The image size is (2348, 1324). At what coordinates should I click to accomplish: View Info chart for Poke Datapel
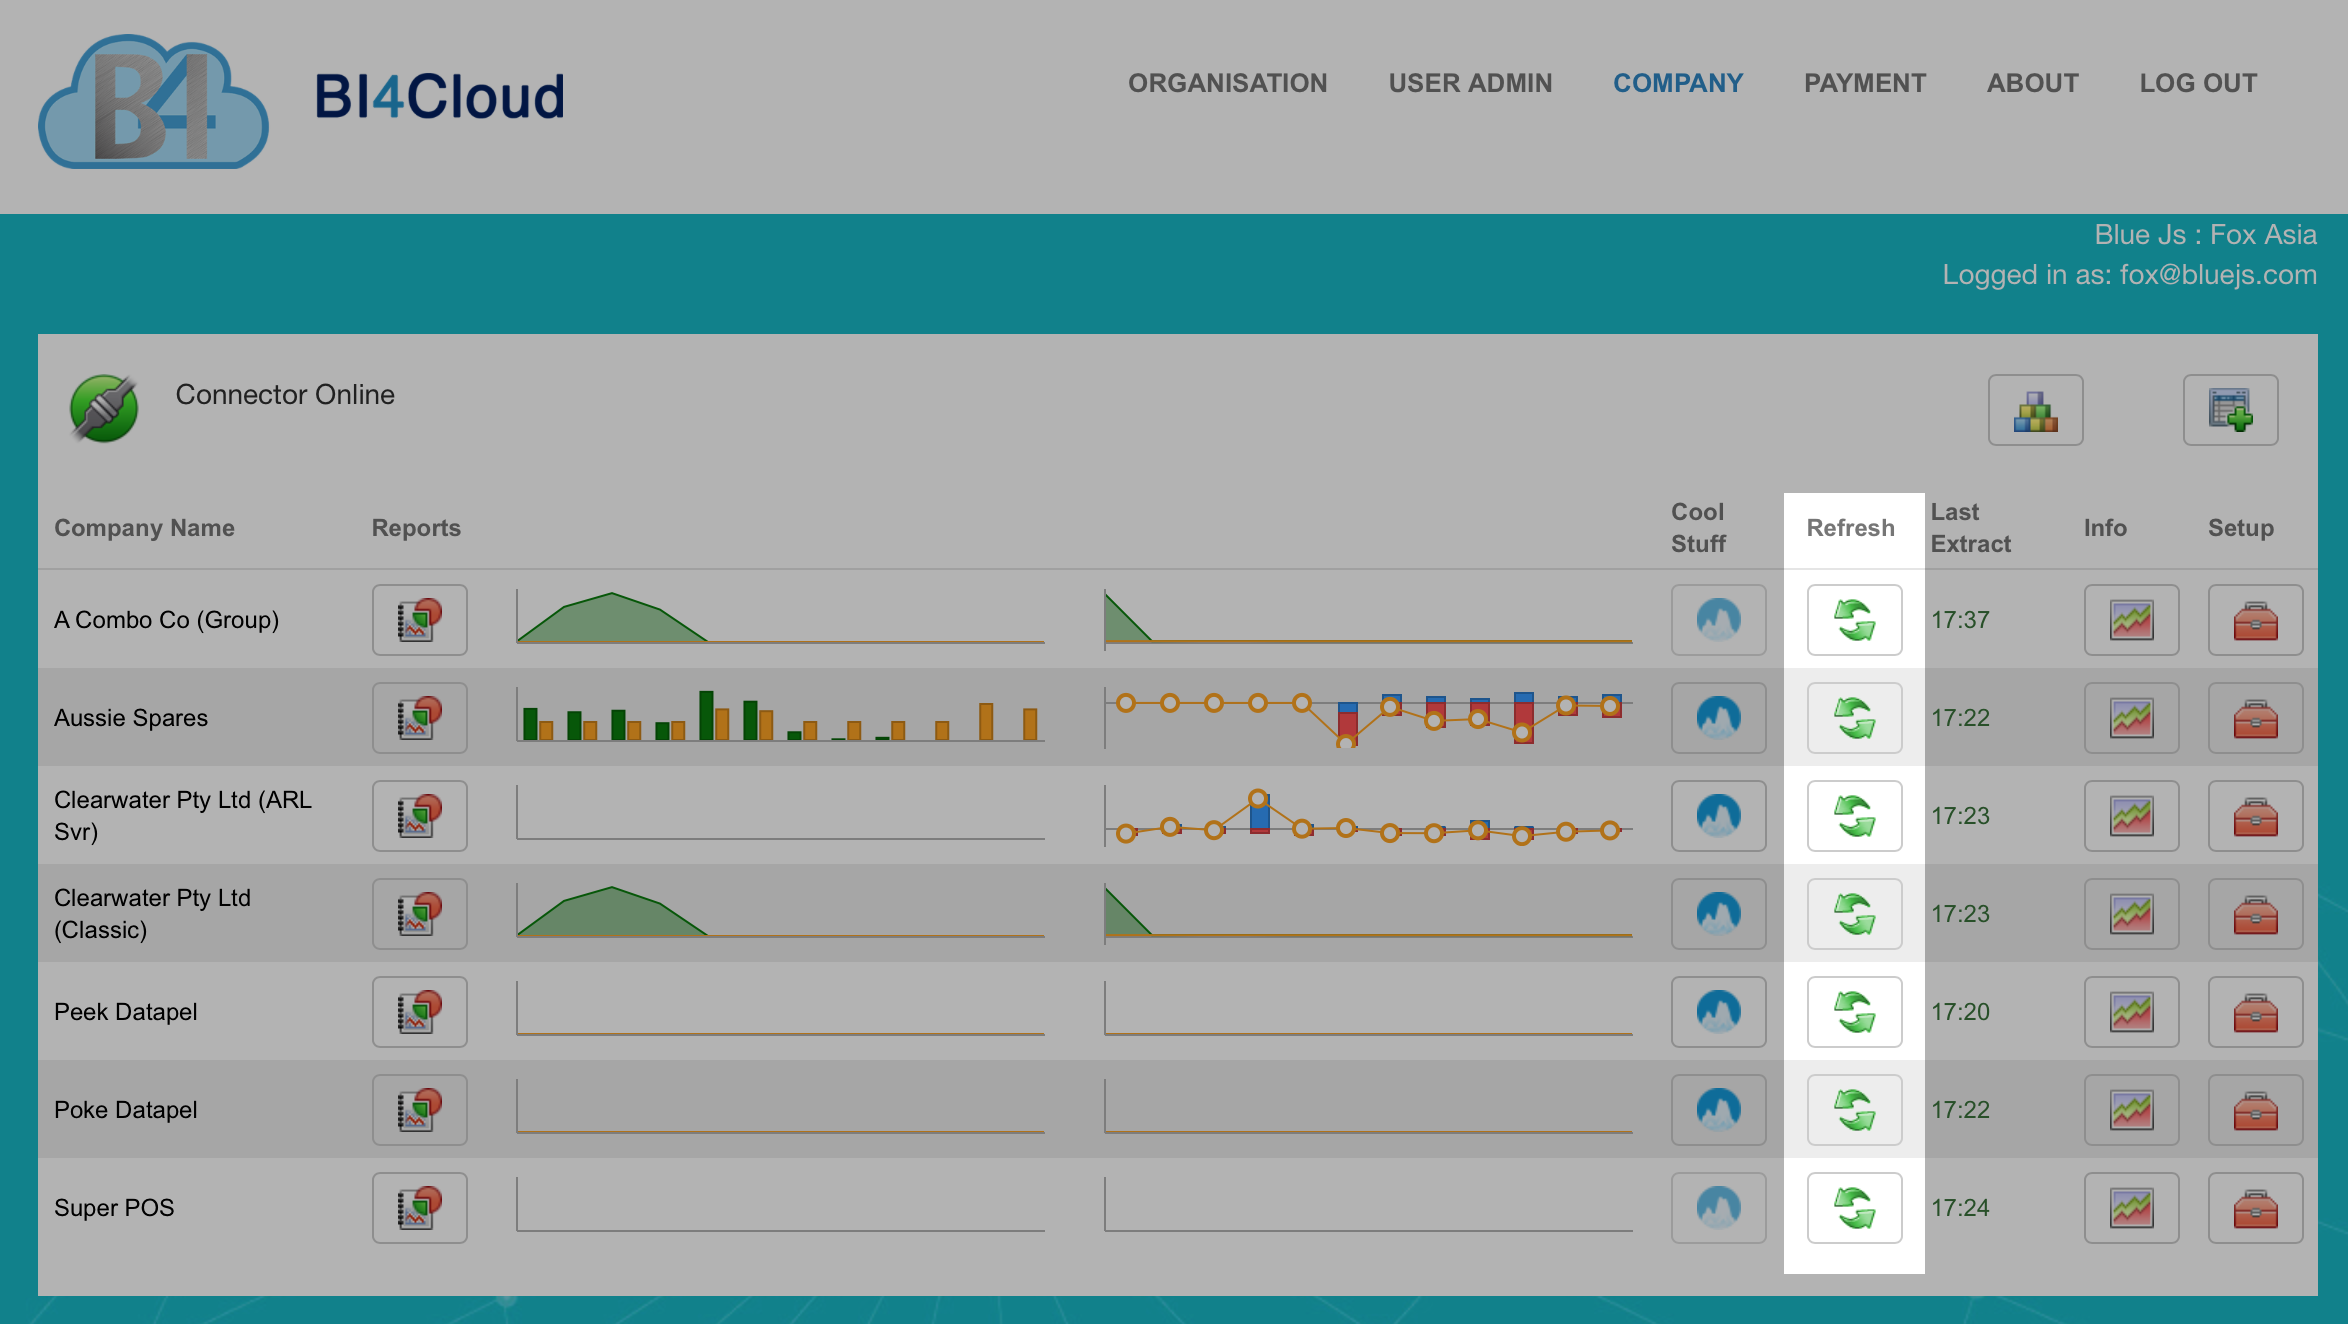pos(2132,1110)
